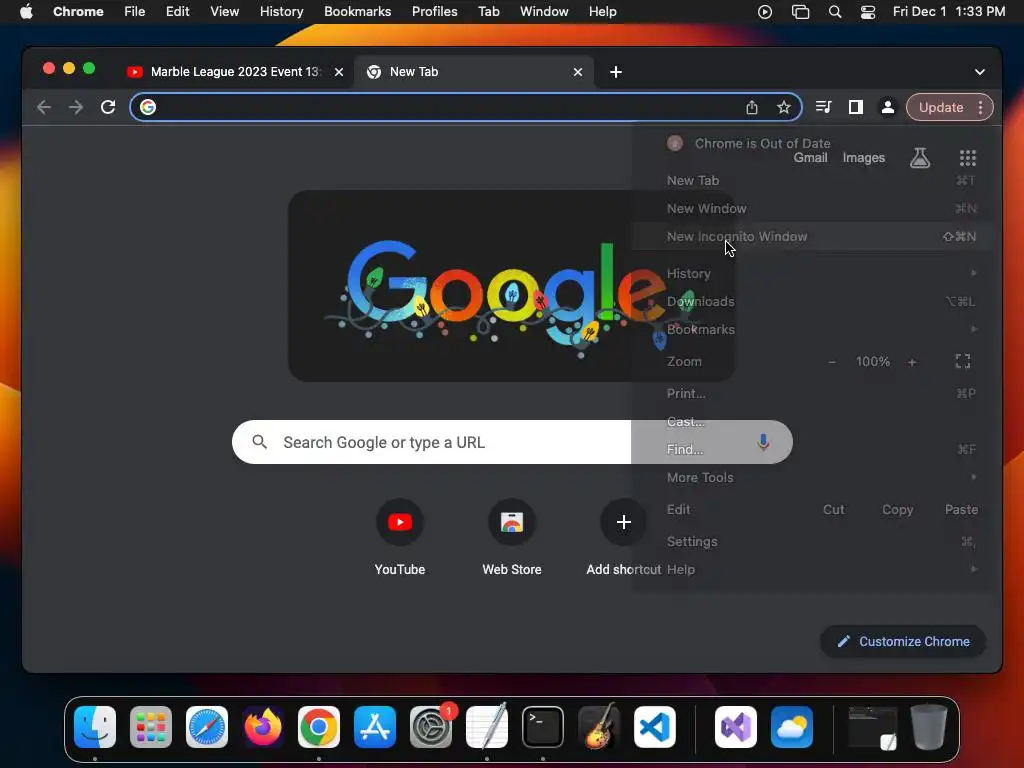Click the fullscreen icon in Zoom row
Screen dimensions: 1024x768
click(963, 361)
